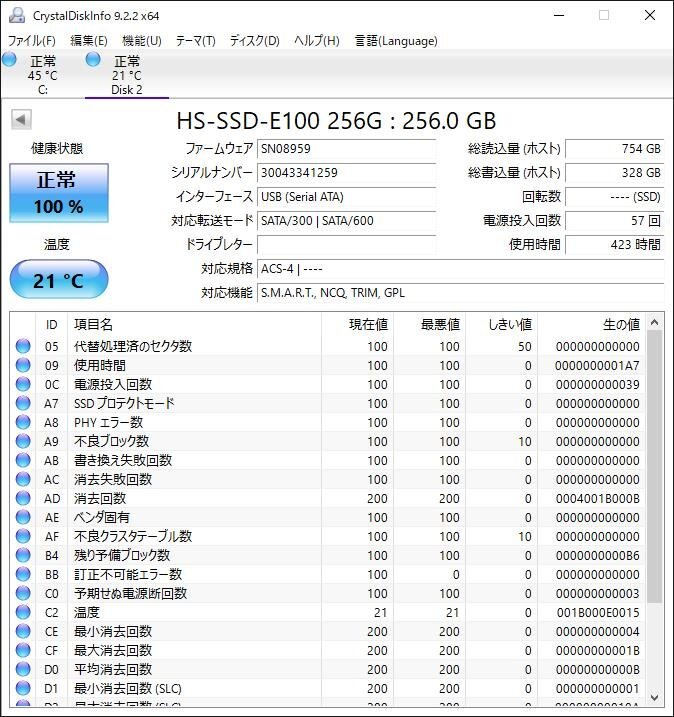Click raw value 0004001B000B in 消去回数 row
The height and width of the screenshot is (717, 674).
tap(597, 498)
